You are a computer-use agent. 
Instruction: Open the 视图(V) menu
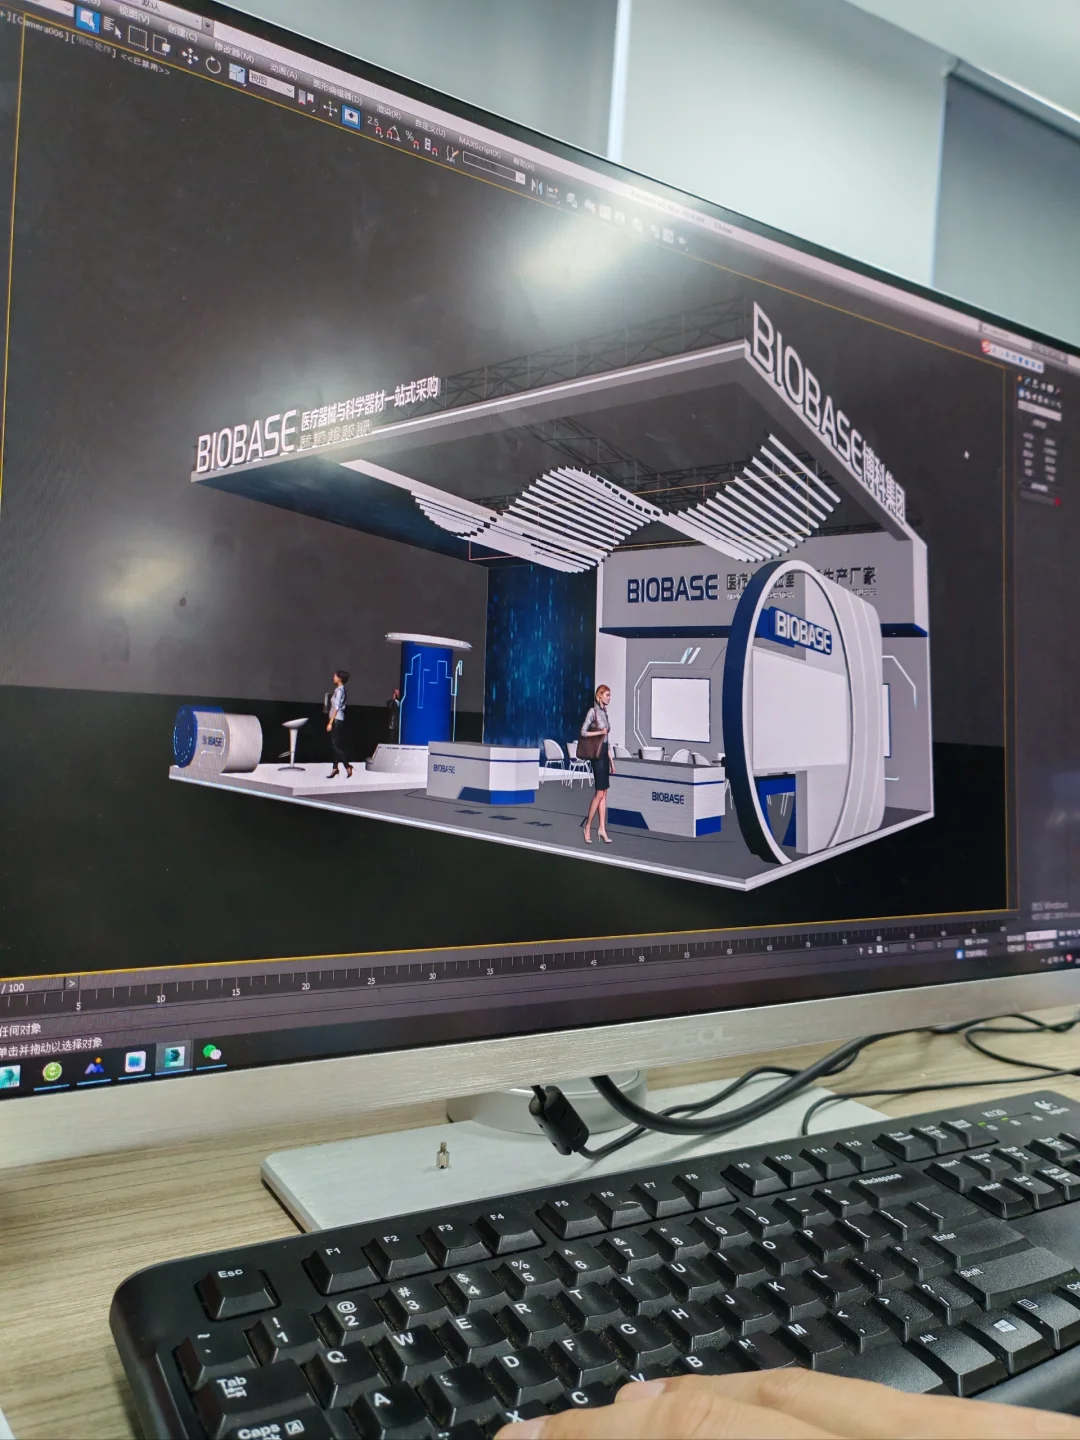(133, 15)
